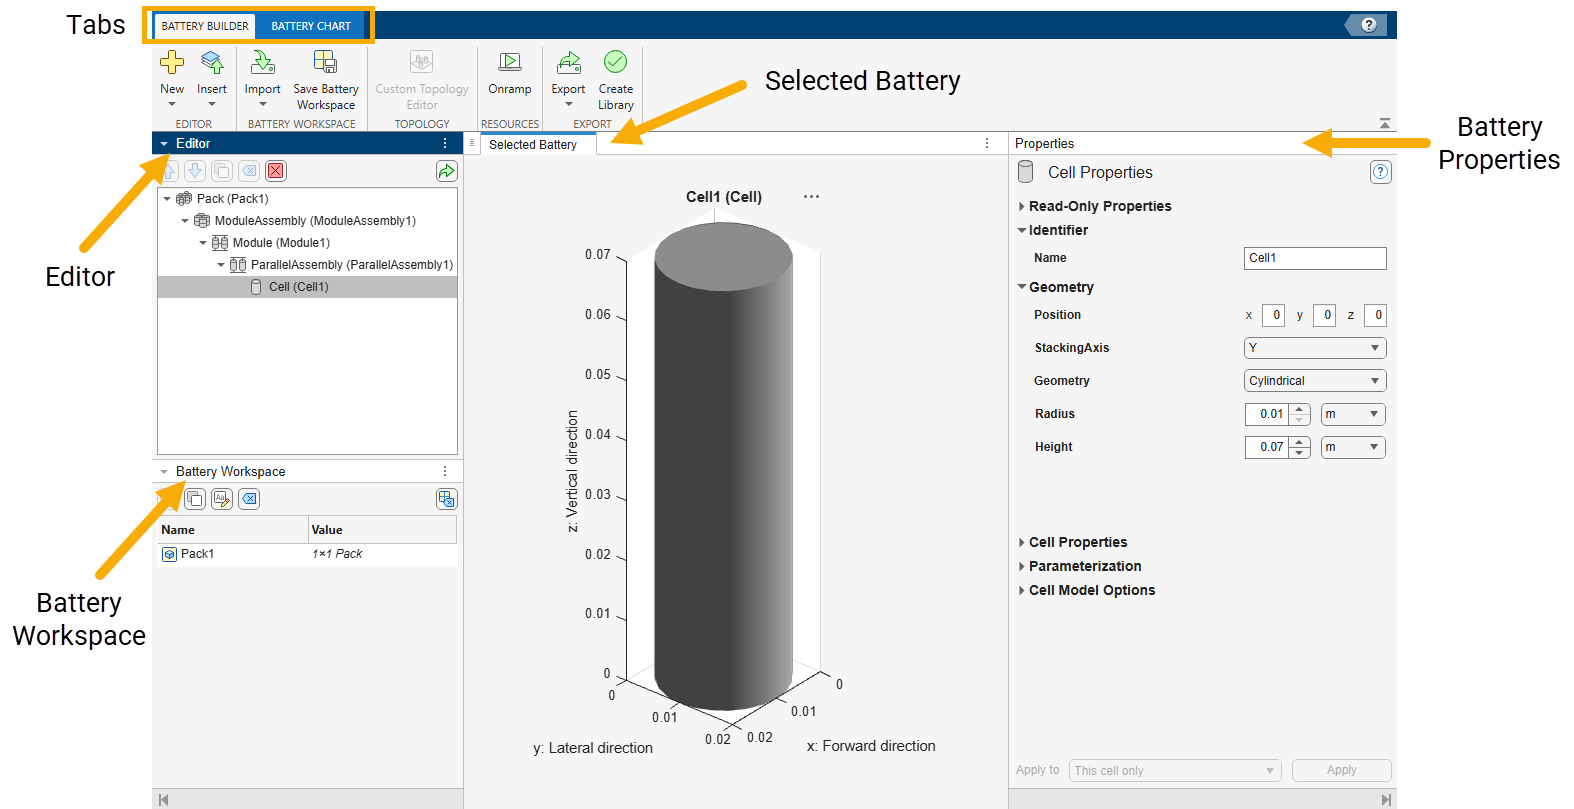
Task: Collapse the ModuleAssembly1 tree node
Action: pos(185,221)
